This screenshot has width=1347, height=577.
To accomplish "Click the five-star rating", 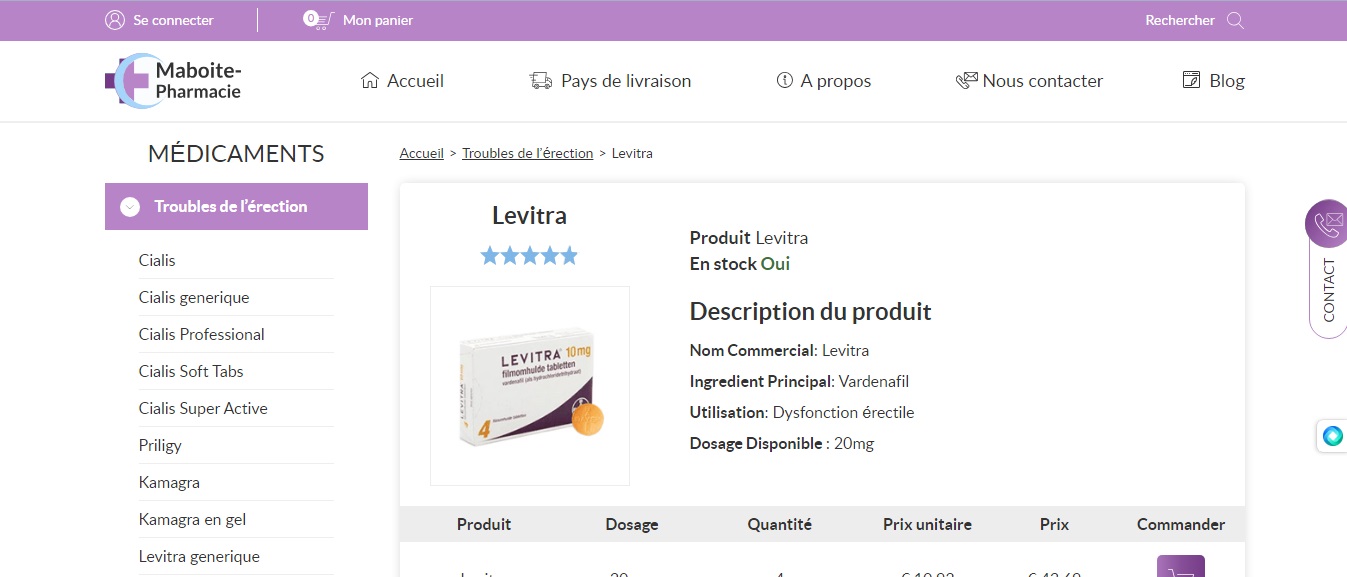I will pyautogui.click(x=529, y=256).
